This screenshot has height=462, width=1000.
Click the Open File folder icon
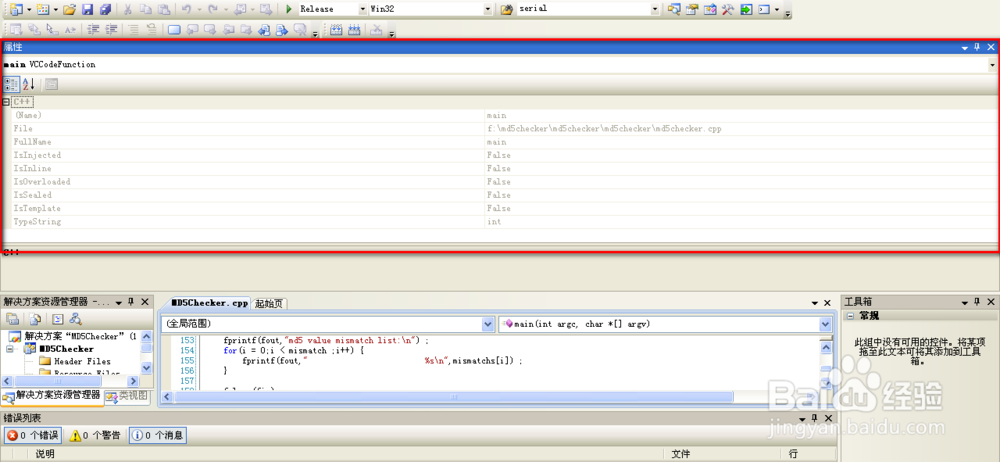70,9
